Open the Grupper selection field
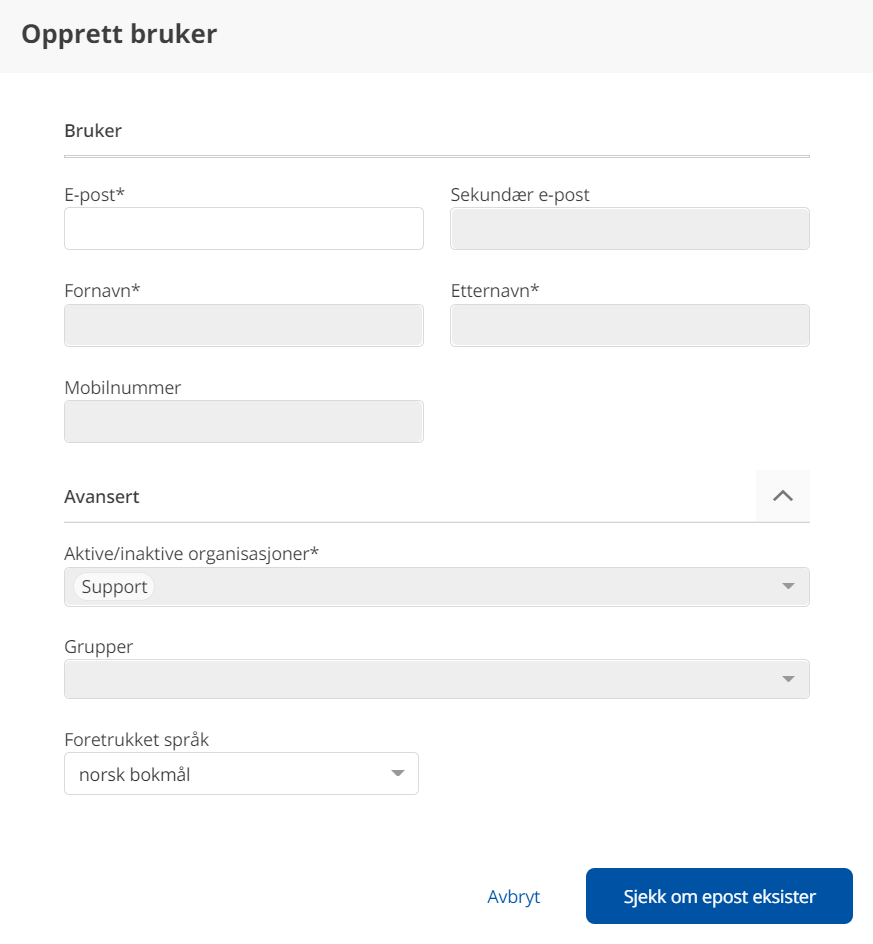873x944 pixels. [420, 679]
